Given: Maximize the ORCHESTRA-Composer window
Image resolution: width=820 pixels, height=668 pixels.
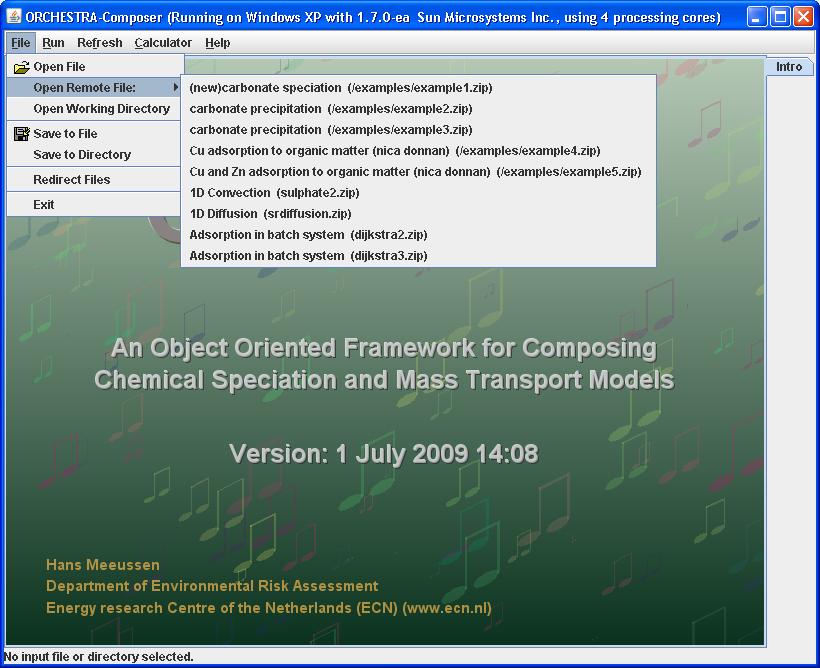Looking at the screenshot, I should pos(780,17).
